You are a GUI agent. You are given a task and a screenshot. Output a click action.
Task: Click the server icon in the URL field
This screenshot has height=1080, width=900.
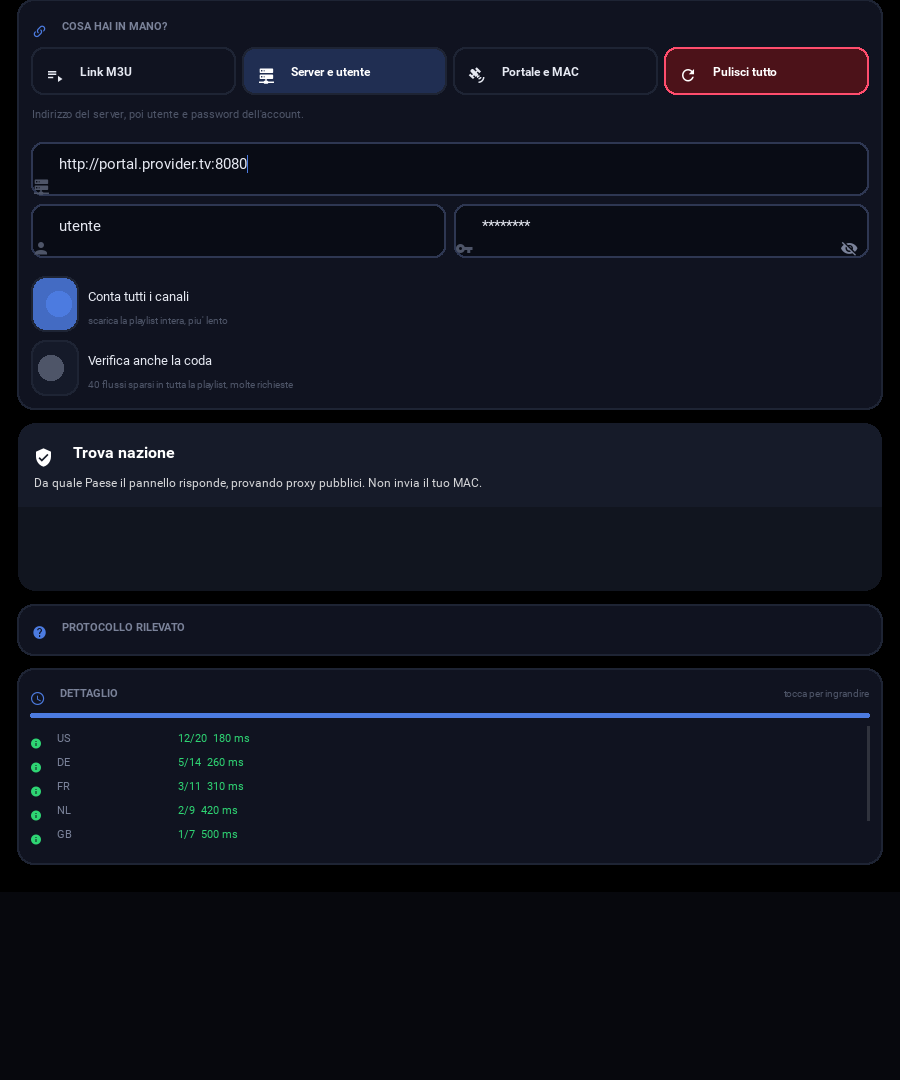point(41,186)
